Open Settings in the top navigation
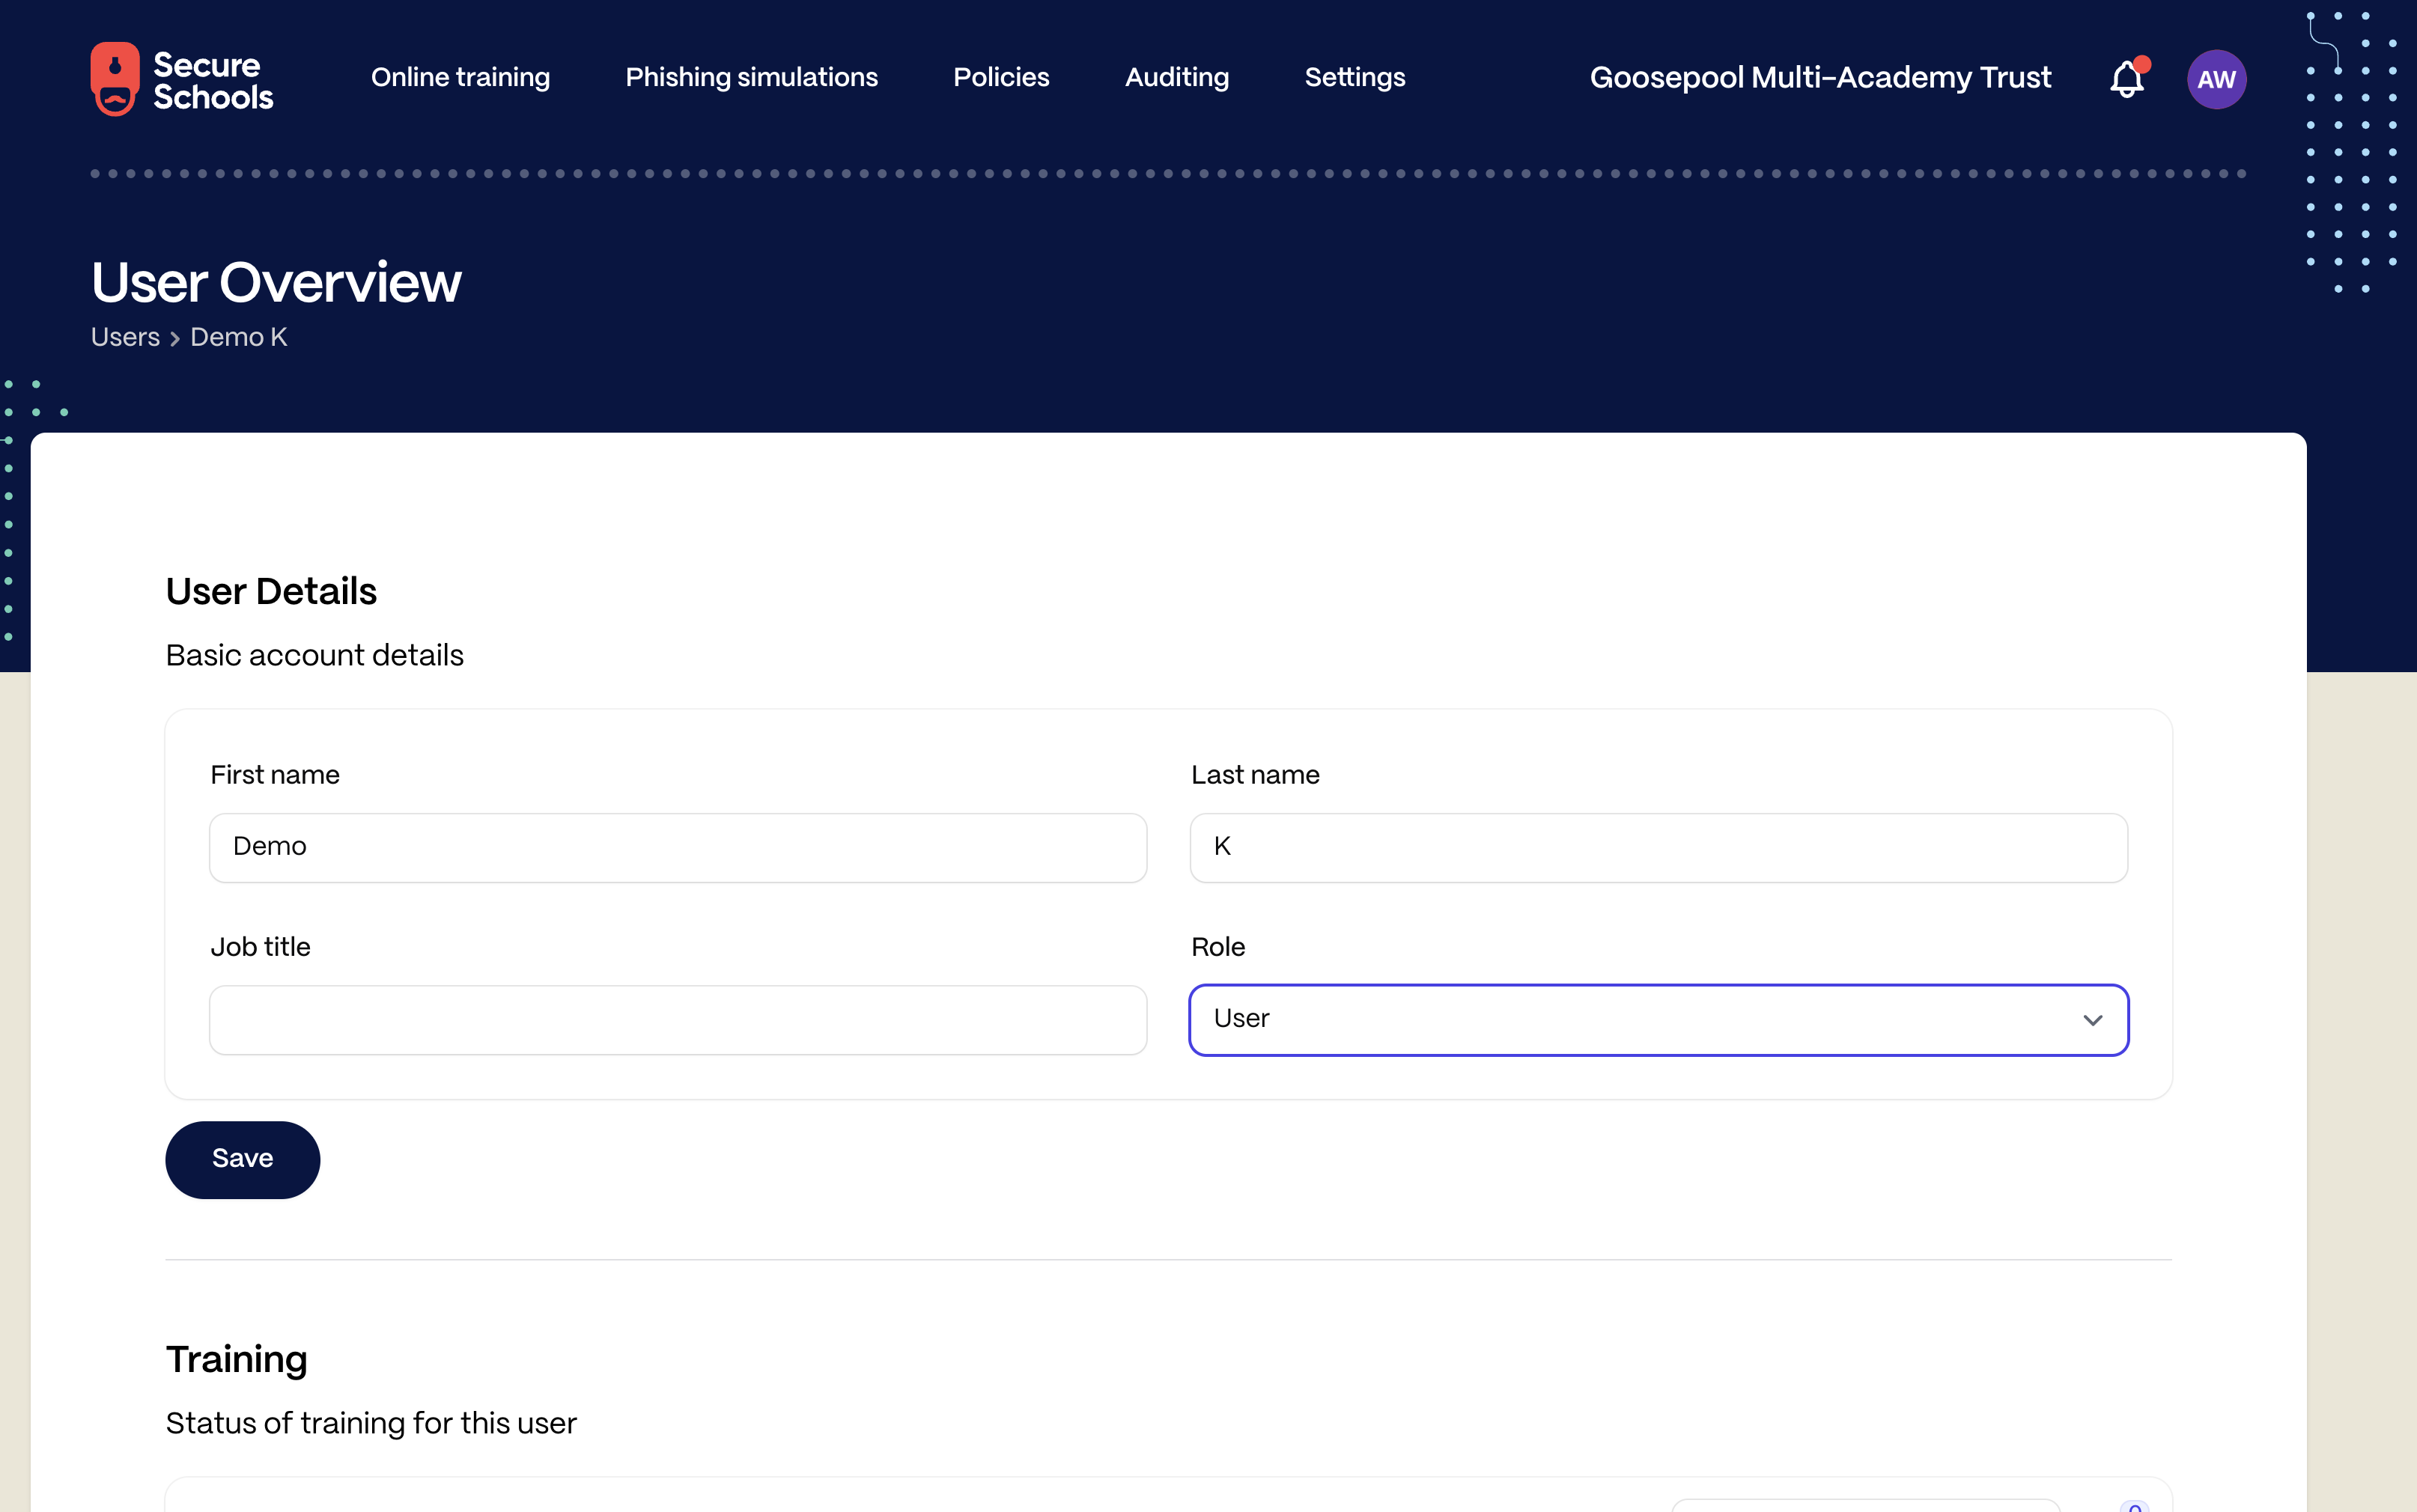 point(1355,78)
